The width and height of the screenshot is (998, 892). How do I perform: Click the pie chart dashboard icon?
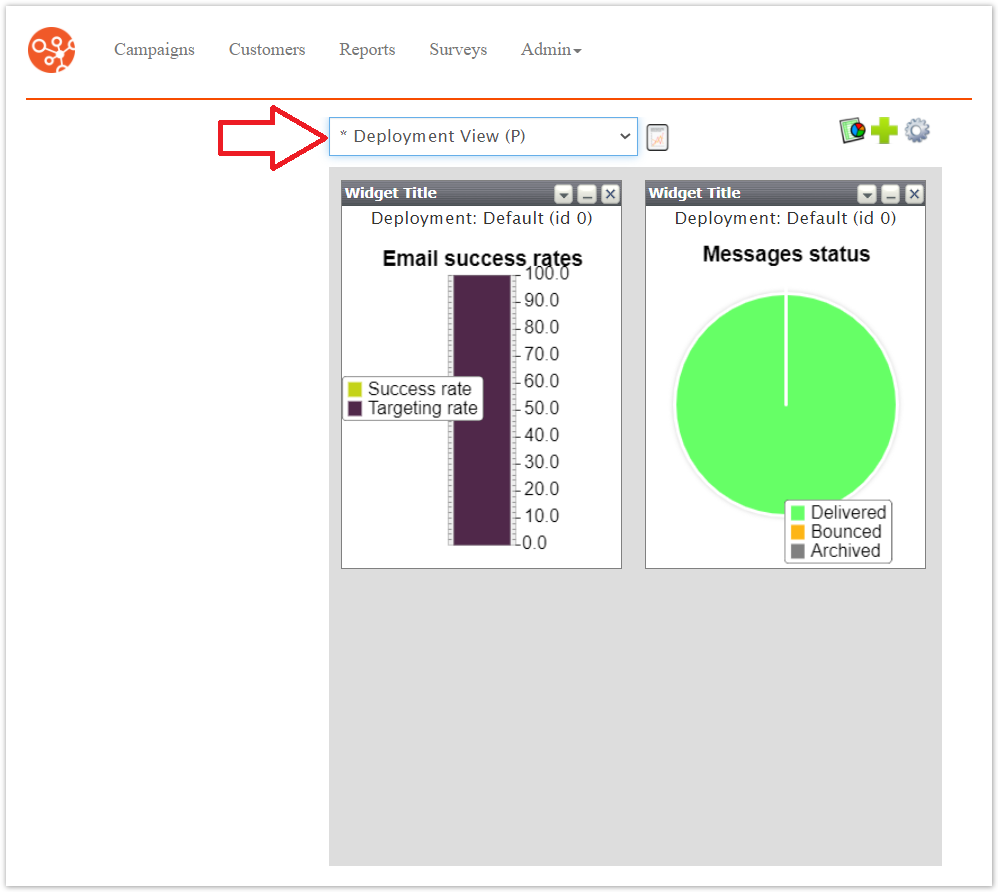pyautogui.click(x=853, y=131)
